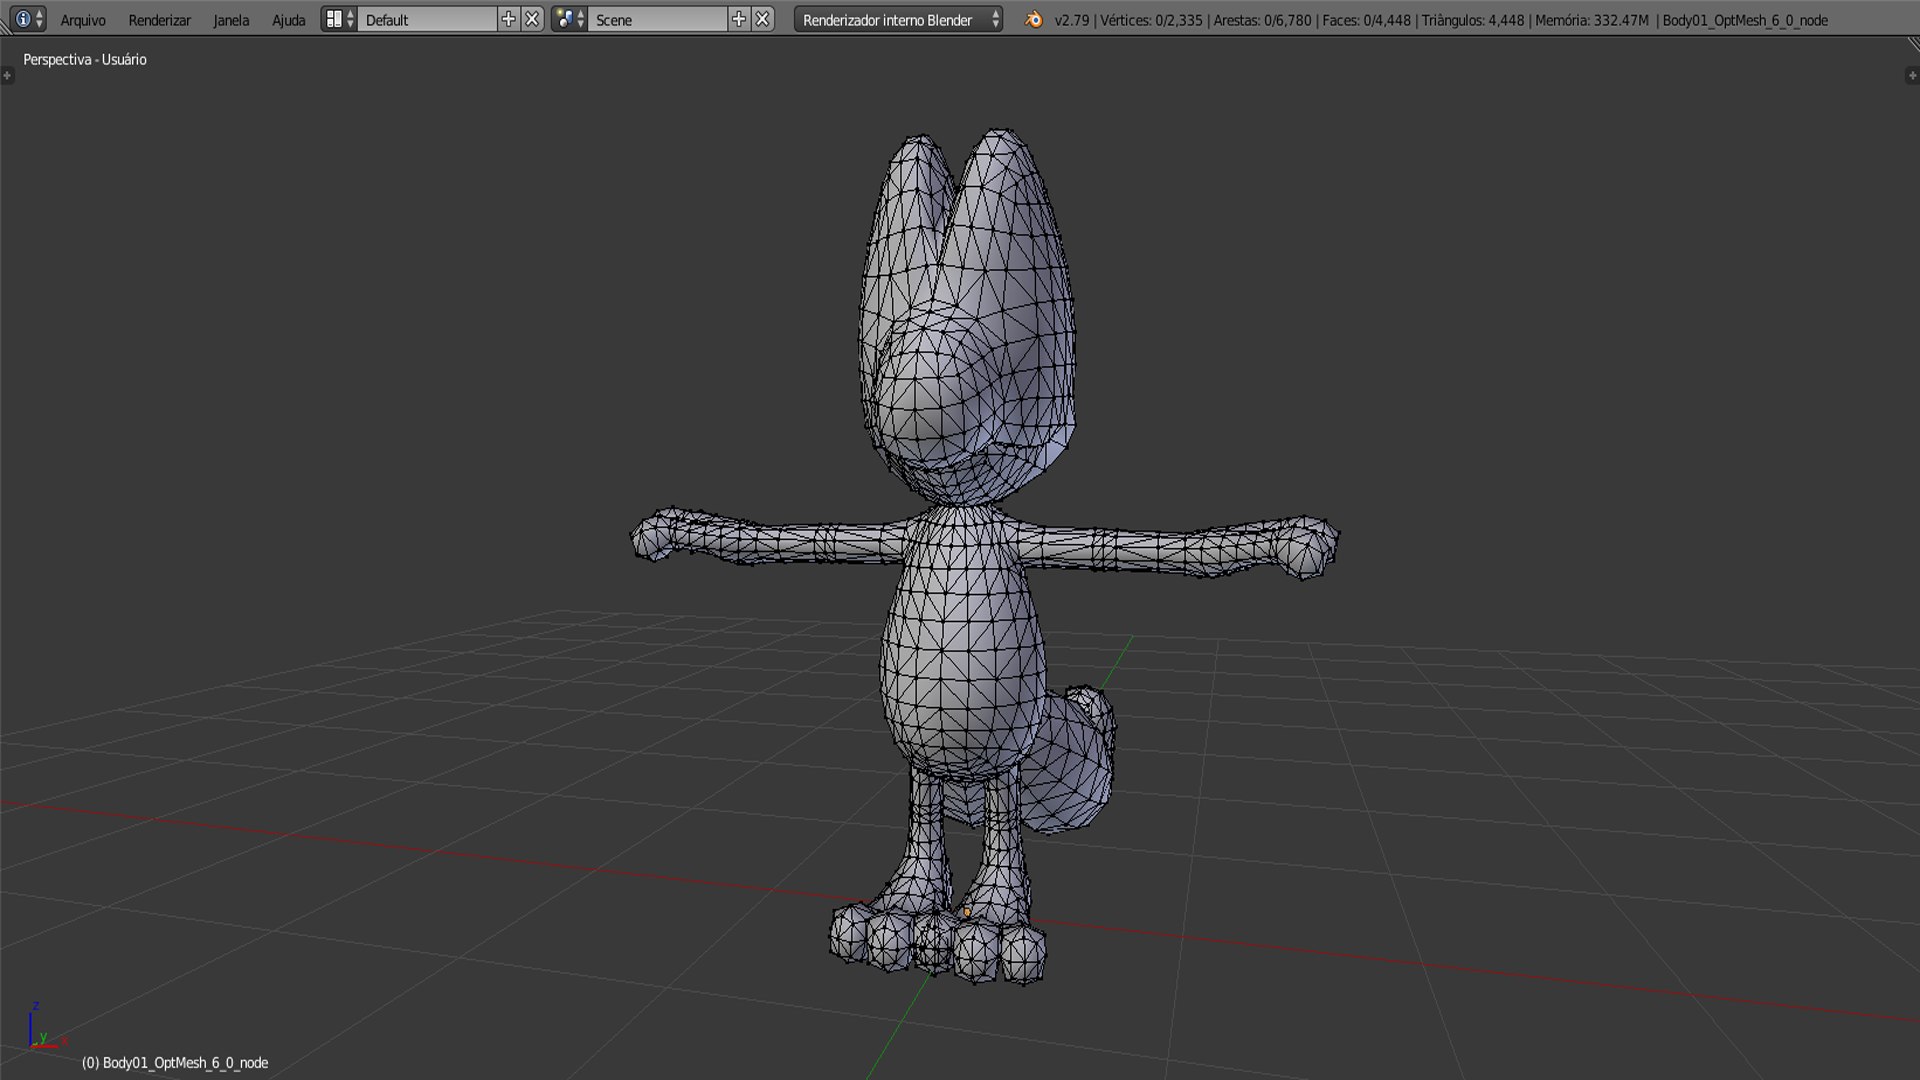Image resolution: width=1920 pixels, height=1080 pixels.
Task: Open the Janela menu
Action: pos(231,20)
